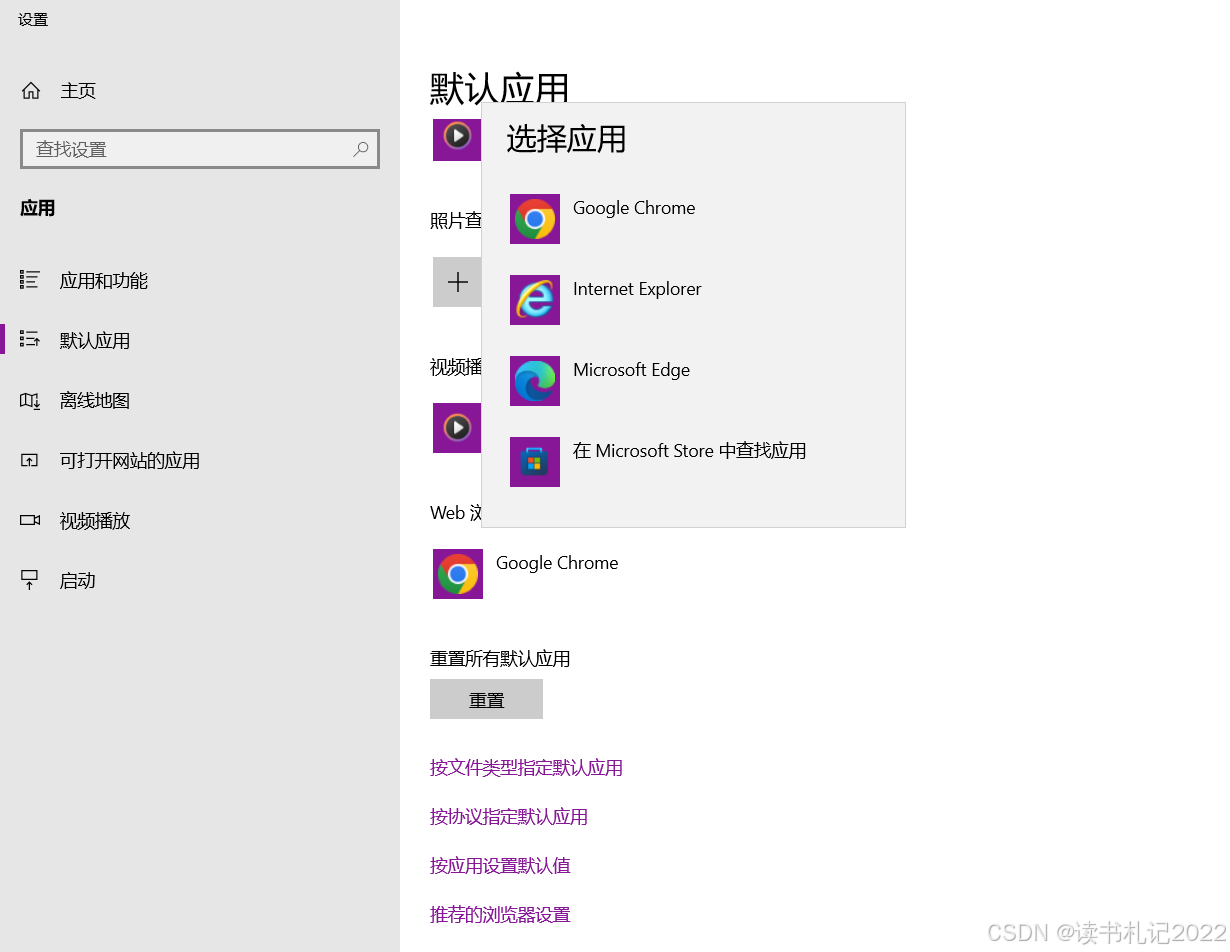Viewport: 1230px width, 952px height.
Task: Click the home icon beside 主页
Action: click(x=31, y=91)
